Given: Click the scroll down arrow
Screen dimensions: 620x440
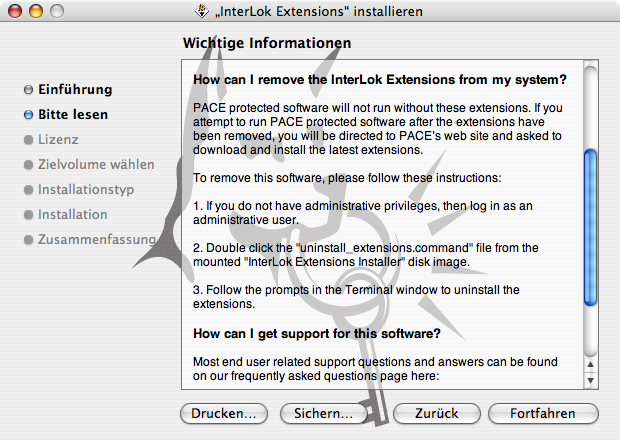Looking at the screenshot, I should coord(590,380).
